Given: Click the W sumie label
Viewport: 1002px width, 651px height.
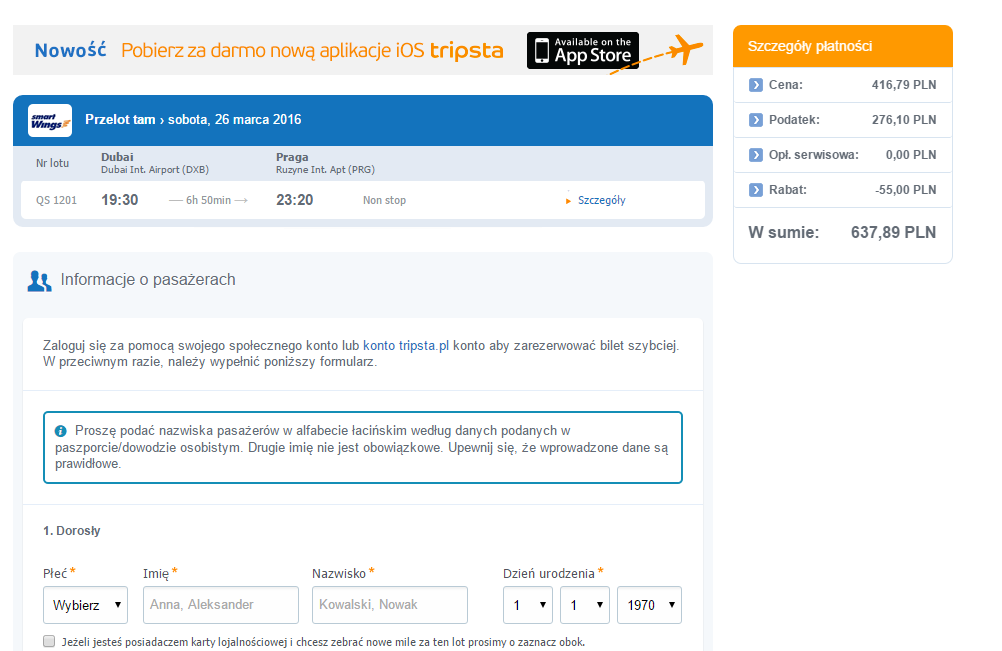Looking at the screenshot, I should (x=783, y=233).
